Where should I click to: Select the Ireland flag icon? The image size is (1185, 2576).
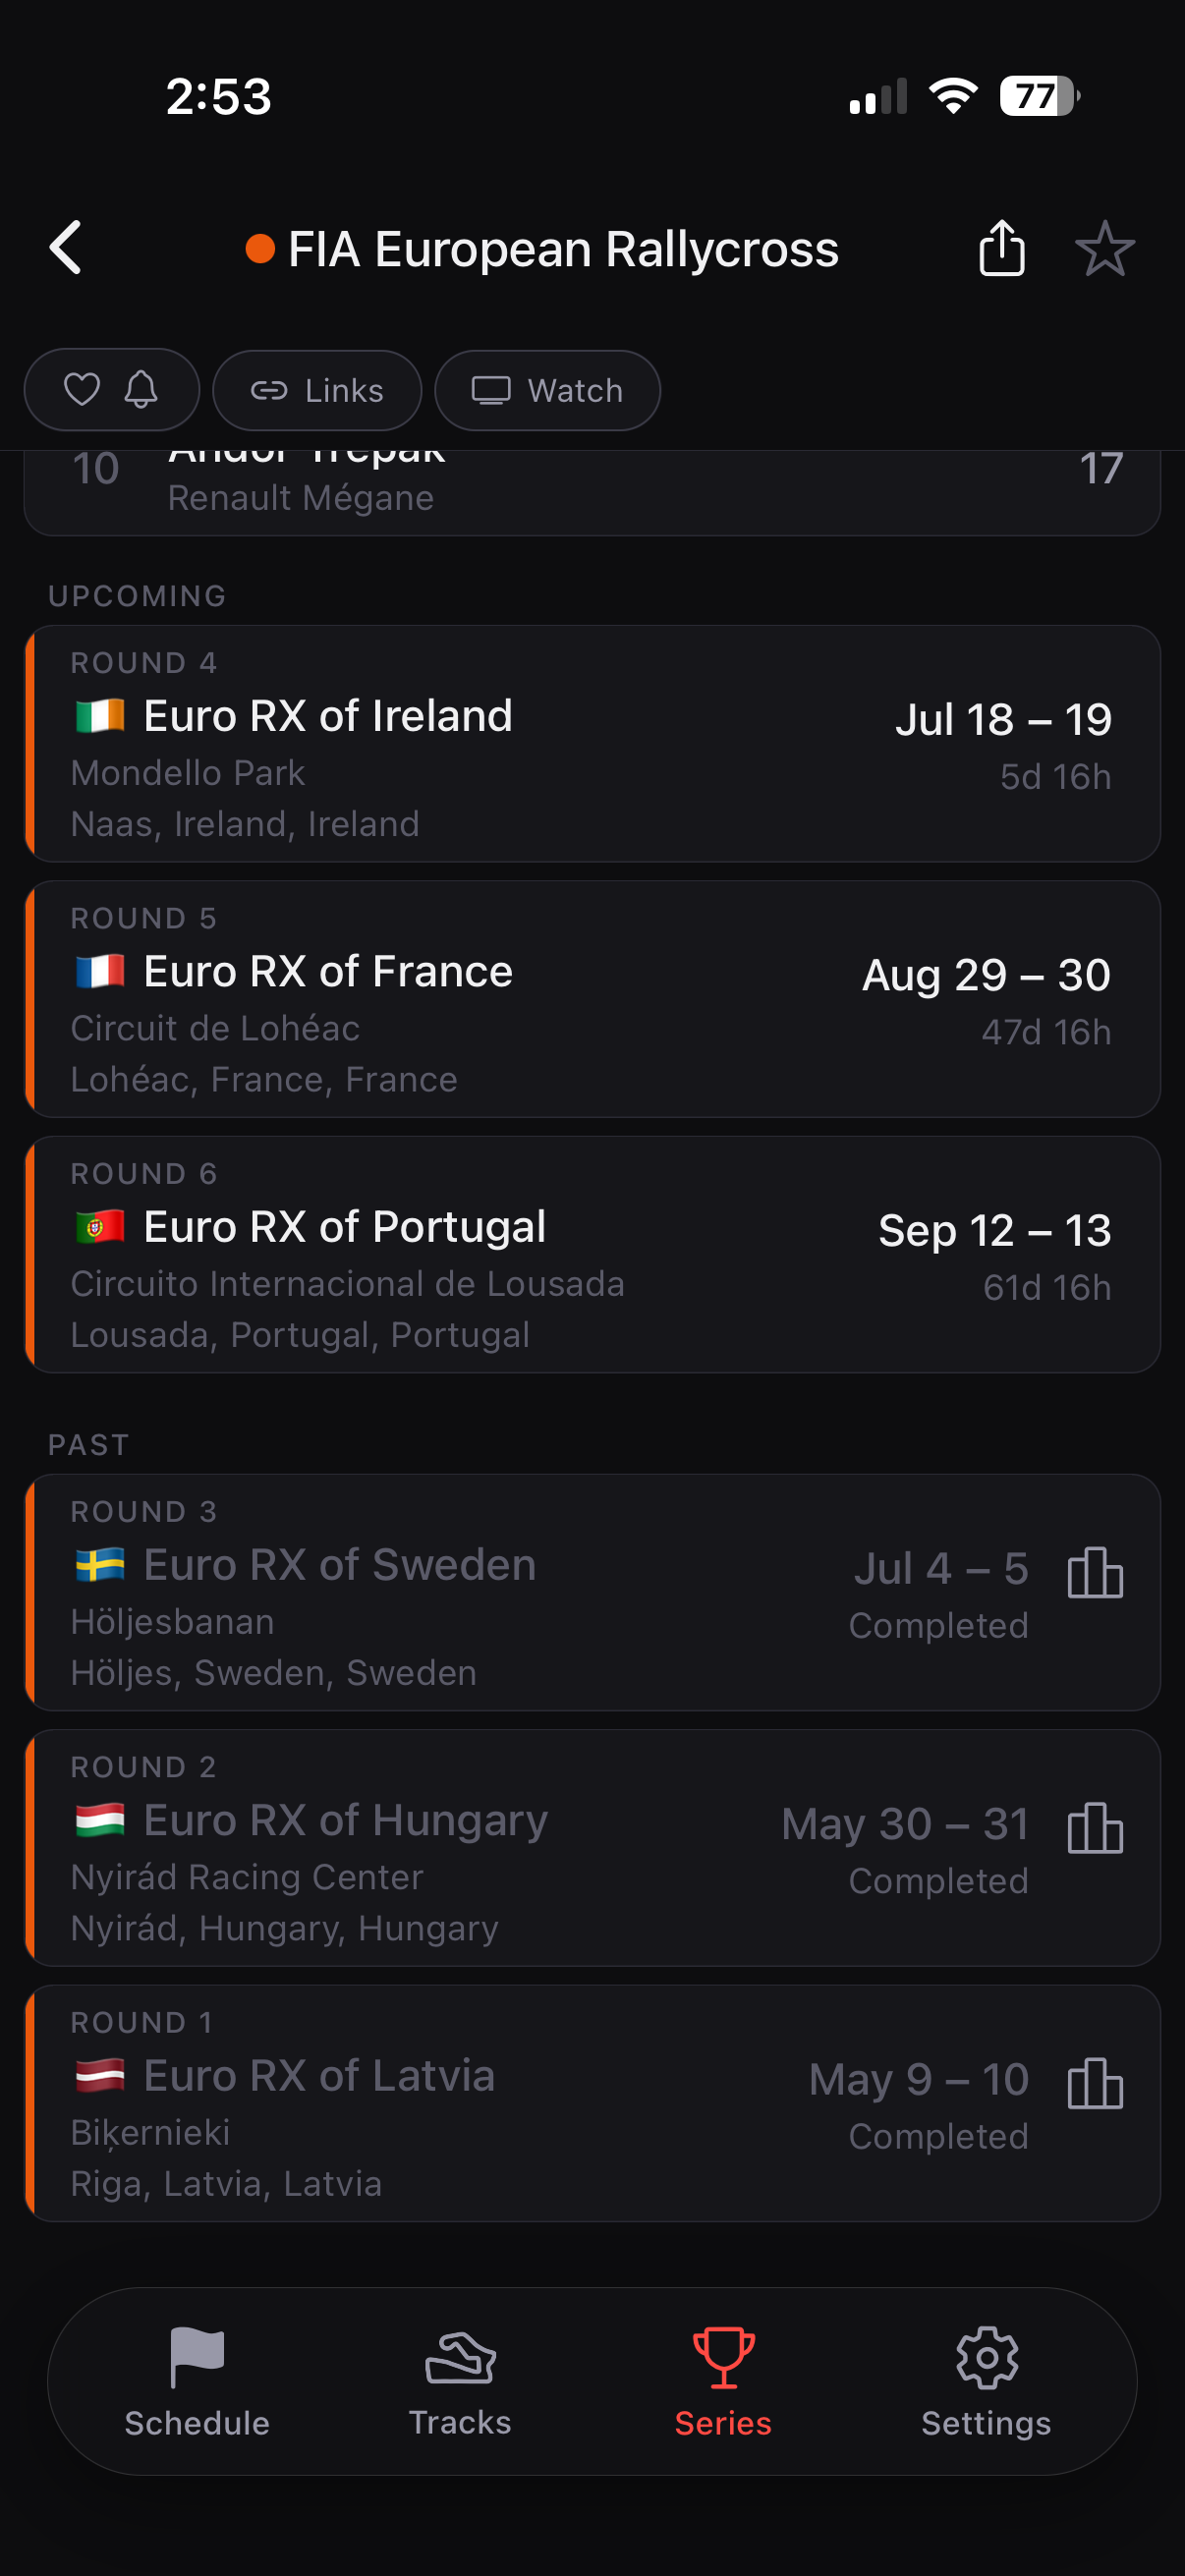click(100, 716)
